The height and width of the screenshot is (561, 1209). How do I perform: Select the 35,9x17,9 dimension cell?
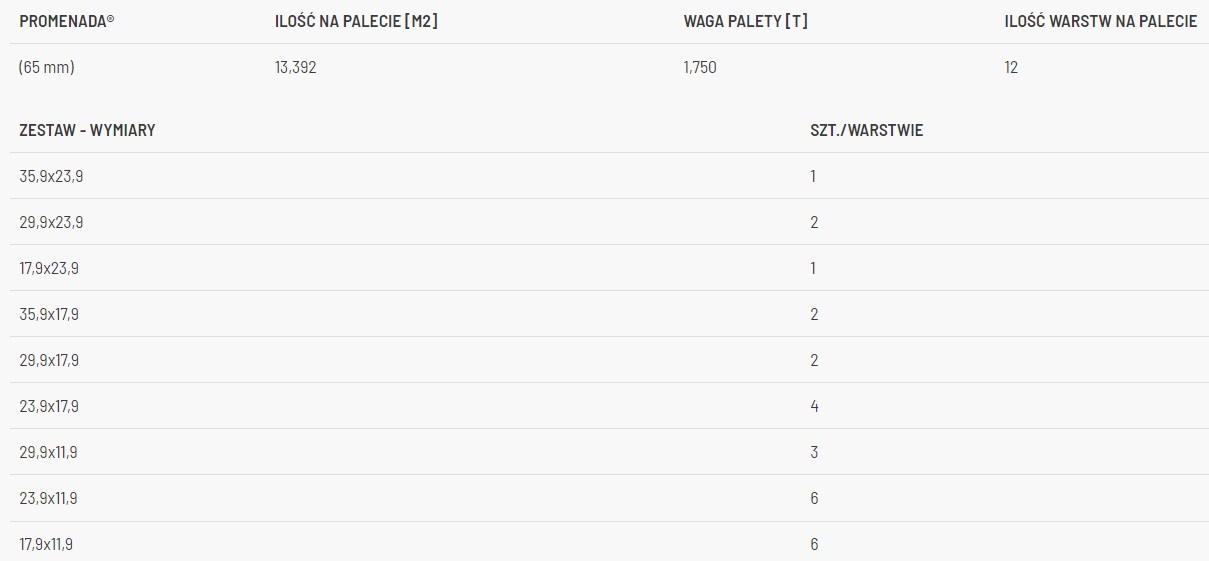click(x=49, y=314)
